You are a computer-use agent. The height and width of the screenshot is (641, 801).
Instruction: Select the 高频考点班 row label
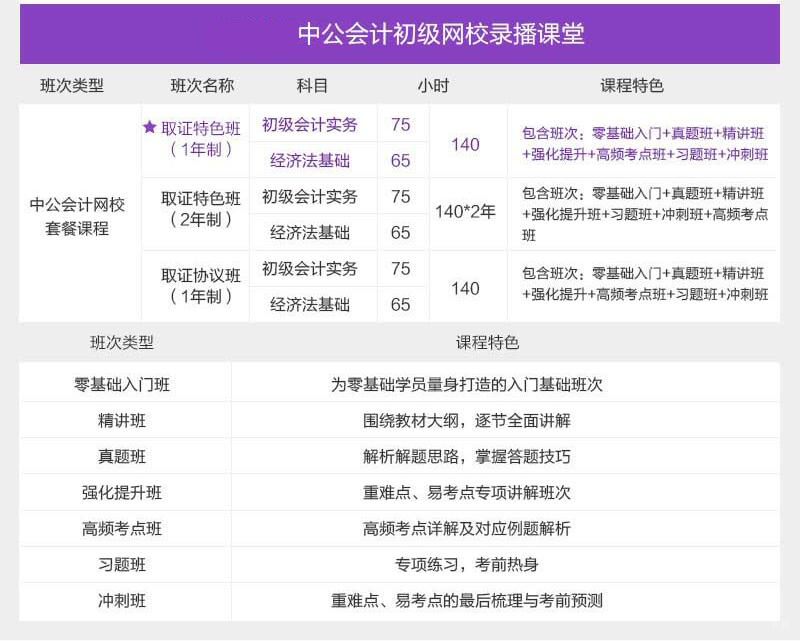click(x=122, y=528)
